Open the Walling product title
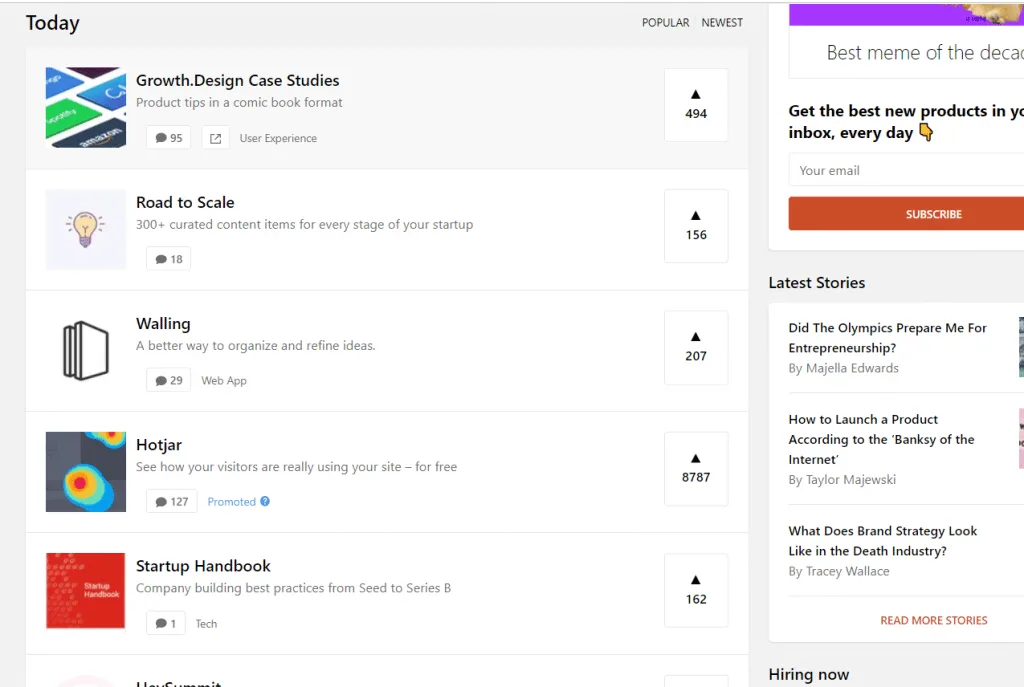1024x687 pixels. pyautogui.click(x=163, y=324)
